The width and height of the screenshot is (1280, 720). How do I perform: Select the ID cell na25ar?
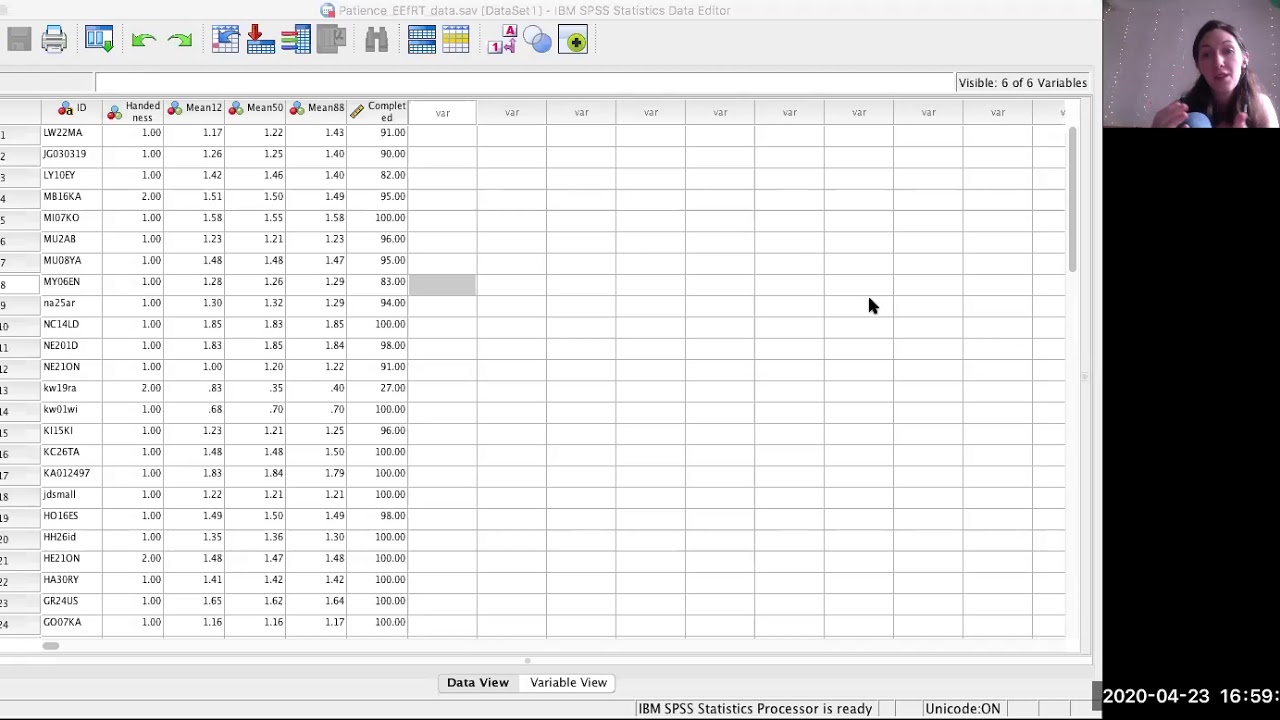click(x=72, y=303)
